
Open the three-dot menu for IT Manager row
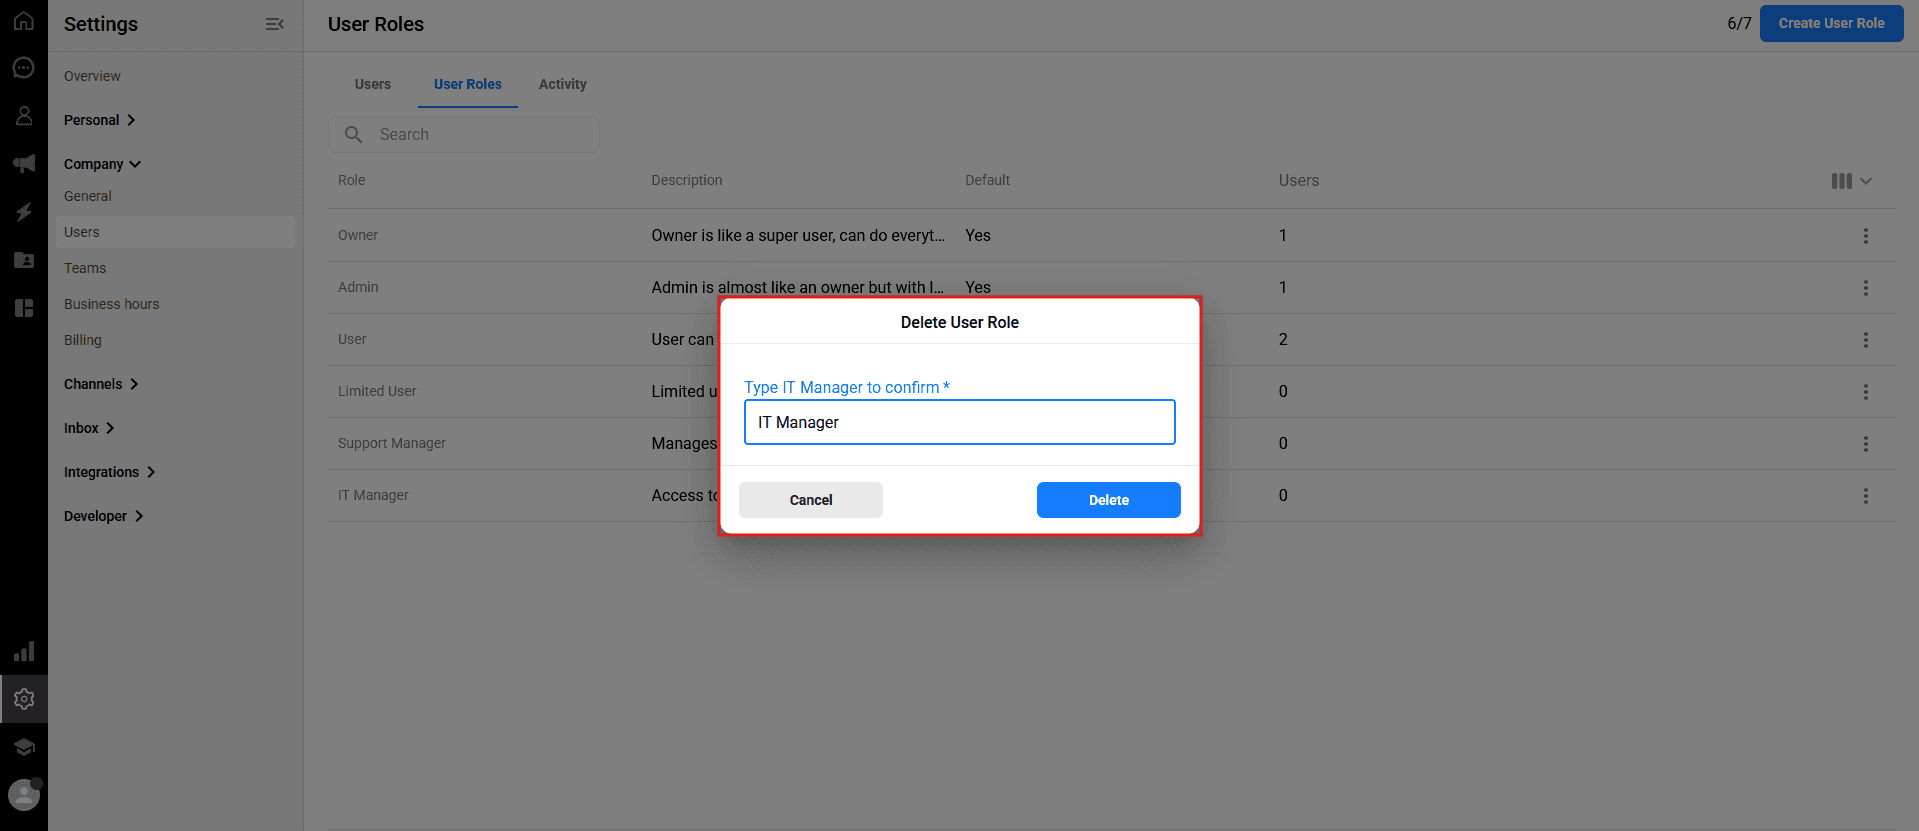pyautogui.click(x=1865, y=496)
